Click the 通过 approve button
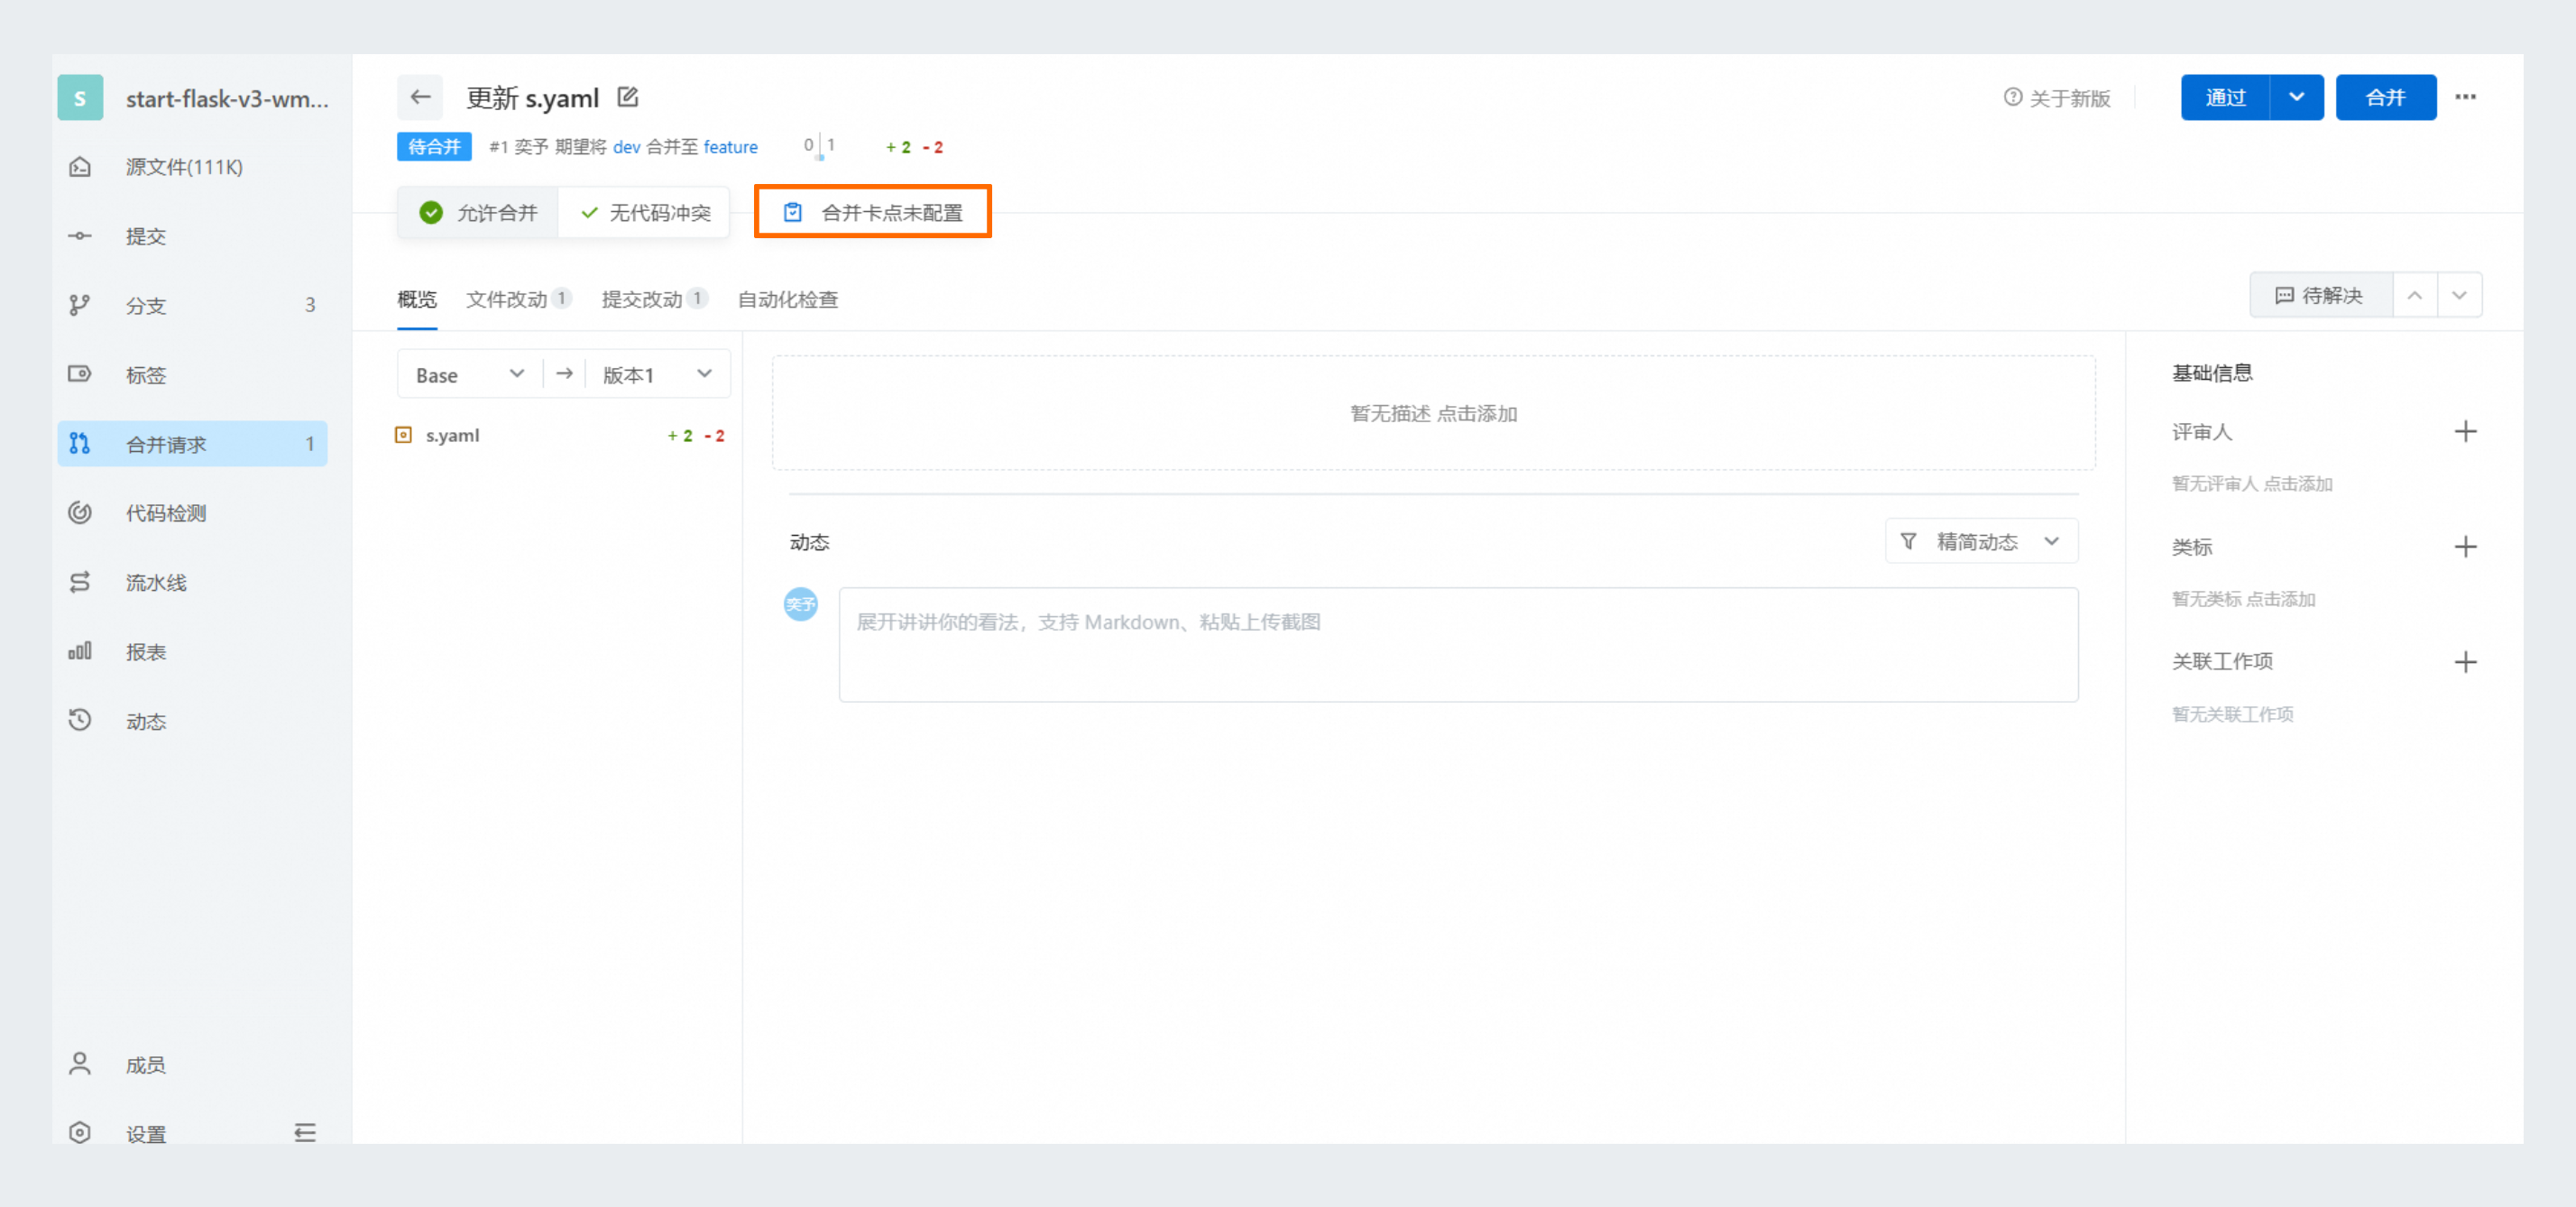The height and width of the screenshot is (1207, 2576). (x=2225, y=97)
